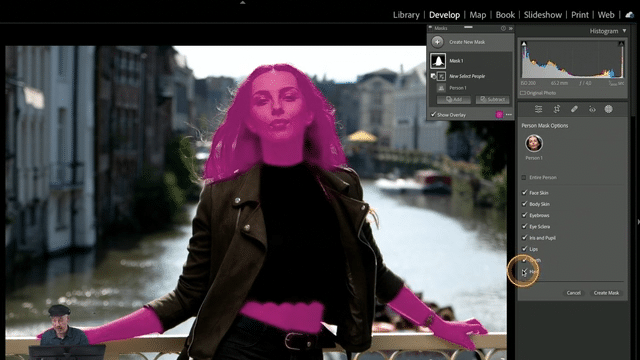
Task: Toggle visibility icon beside New Select People
Action: pos(433,76)
